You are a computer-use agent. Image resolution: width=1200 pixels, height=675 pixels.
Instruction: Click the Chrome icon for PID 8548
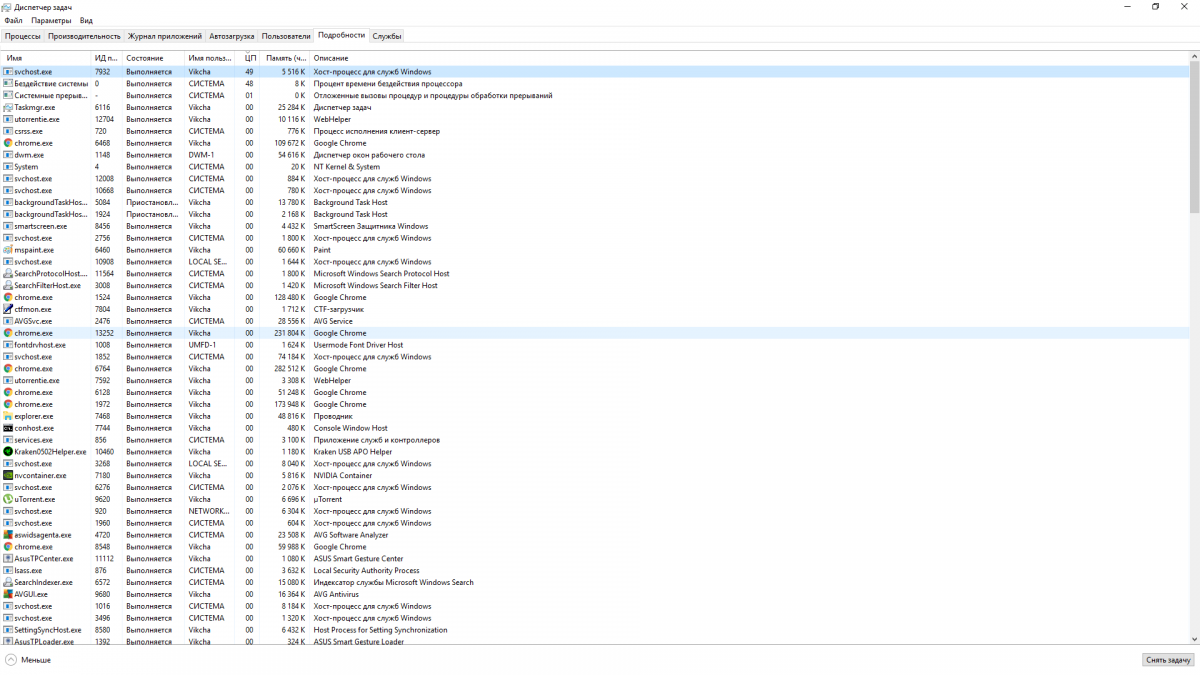8,547
